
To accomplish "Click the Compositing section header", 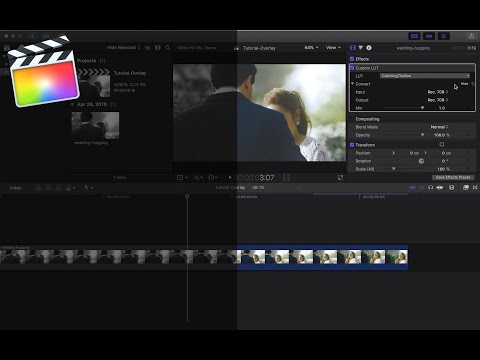I will (367, 119).
